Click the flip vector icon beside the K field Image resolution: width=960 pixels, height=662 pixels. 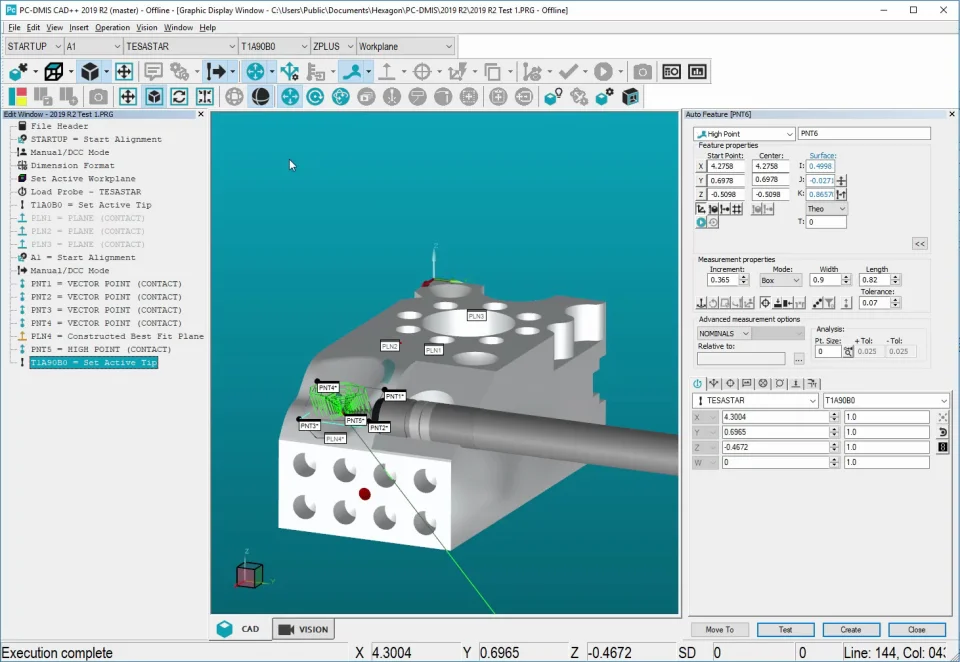coord(842,194)
